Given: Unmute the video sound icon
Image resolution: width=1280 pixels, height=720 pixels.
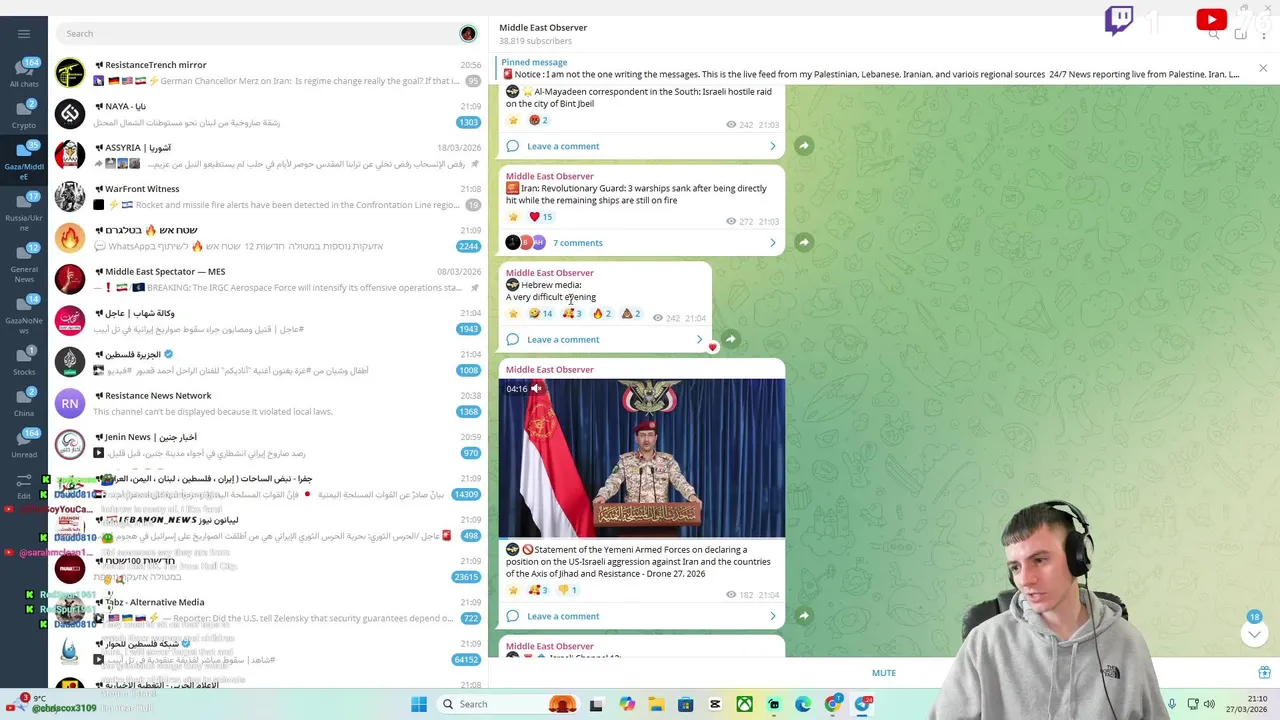Looking at the screenshot, I should pyautogui.click(x=536, y=389).
